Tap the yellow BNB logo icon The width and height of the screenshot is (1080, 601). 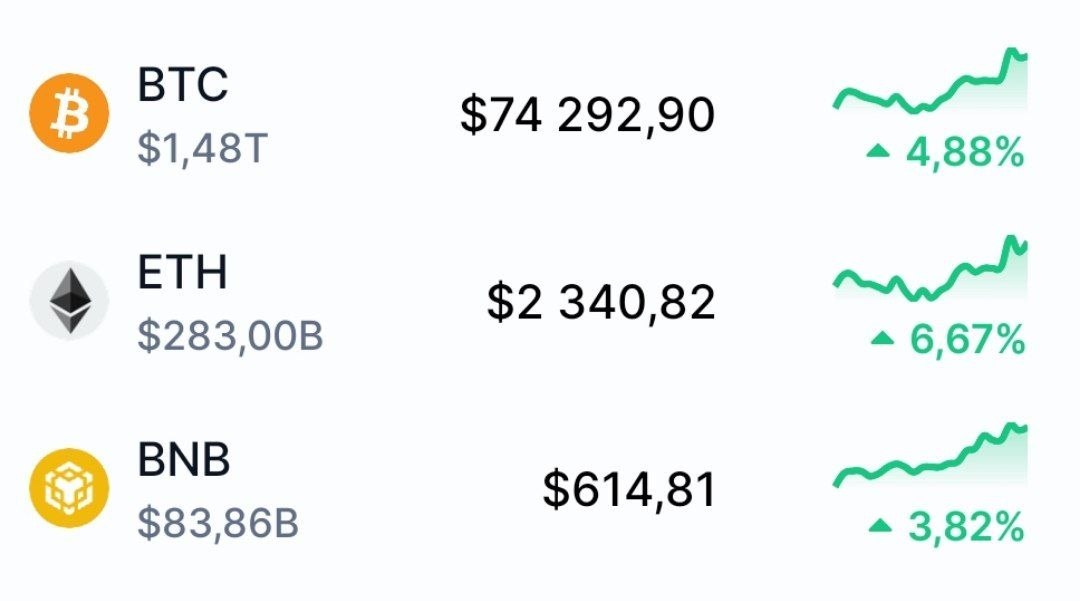pyautogui.click(x=68, y=490)
